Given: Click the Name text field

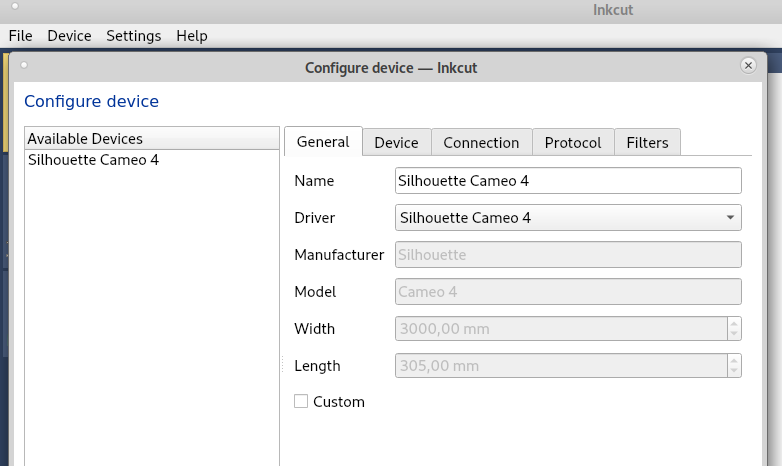Looking at the screenshot, I should (568, 181).
